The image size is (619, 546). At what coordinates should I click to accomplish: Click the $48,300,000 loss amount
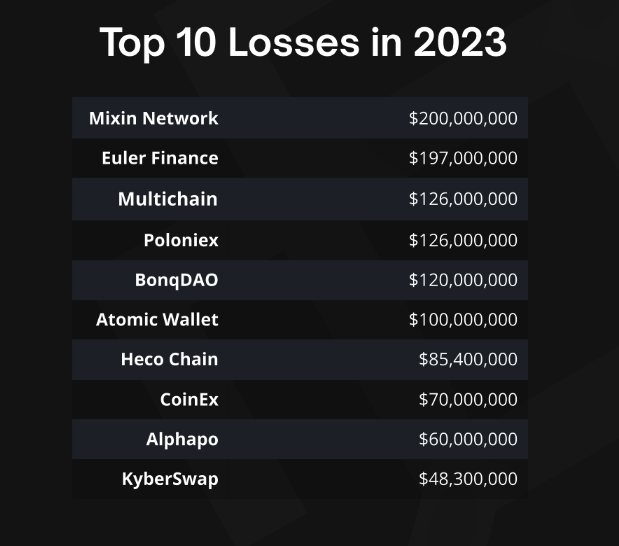[468, 479]
